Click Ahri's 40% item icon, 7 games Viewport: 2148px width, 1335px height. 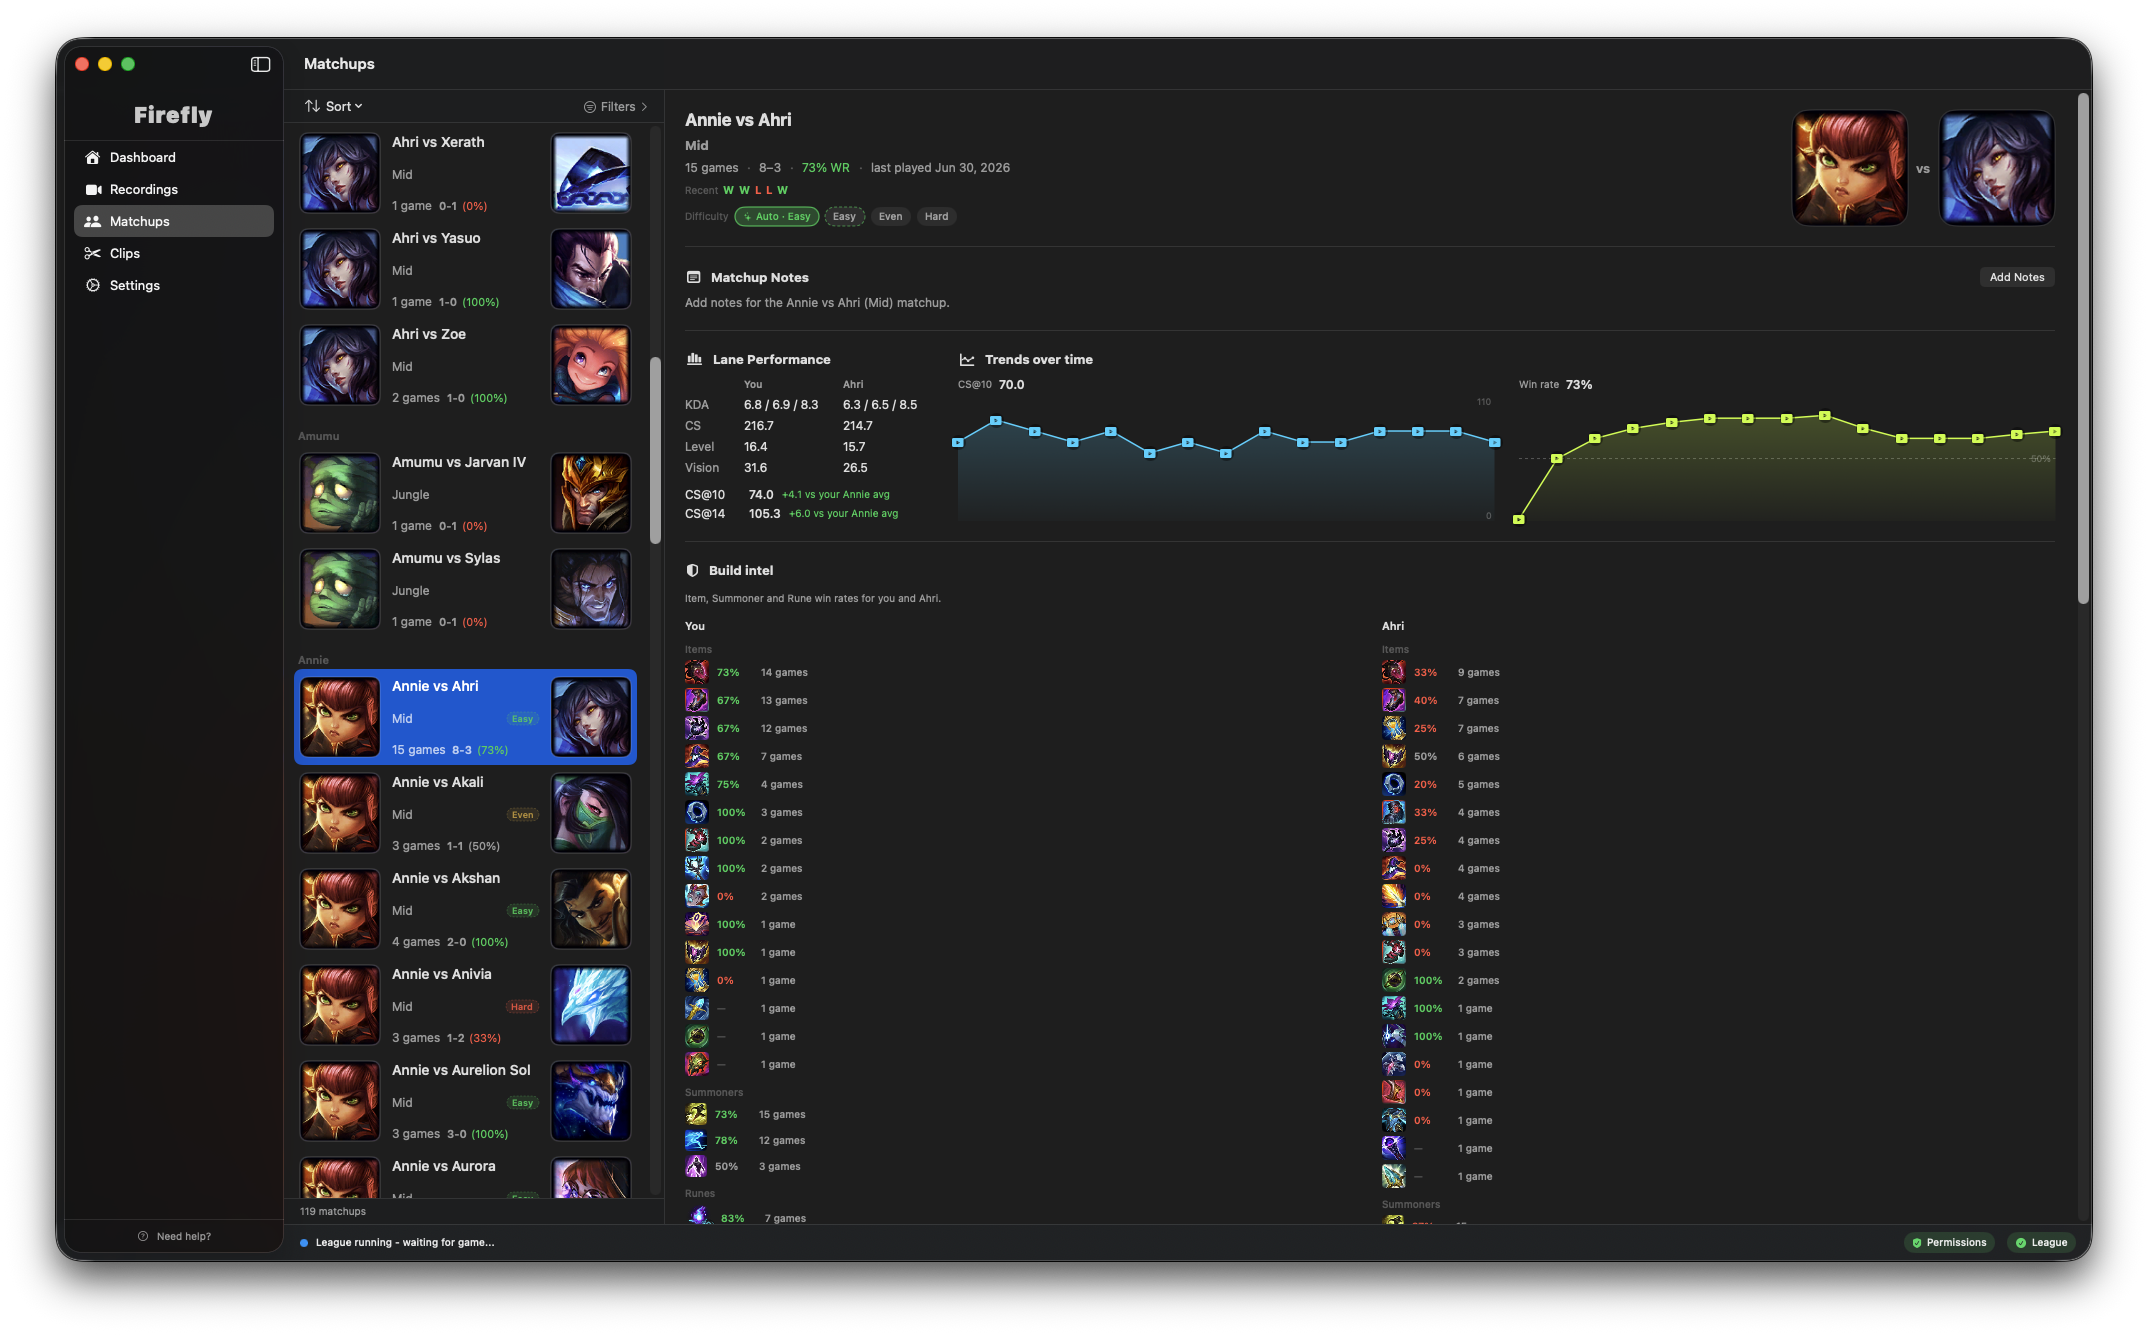coord(1393,700)
